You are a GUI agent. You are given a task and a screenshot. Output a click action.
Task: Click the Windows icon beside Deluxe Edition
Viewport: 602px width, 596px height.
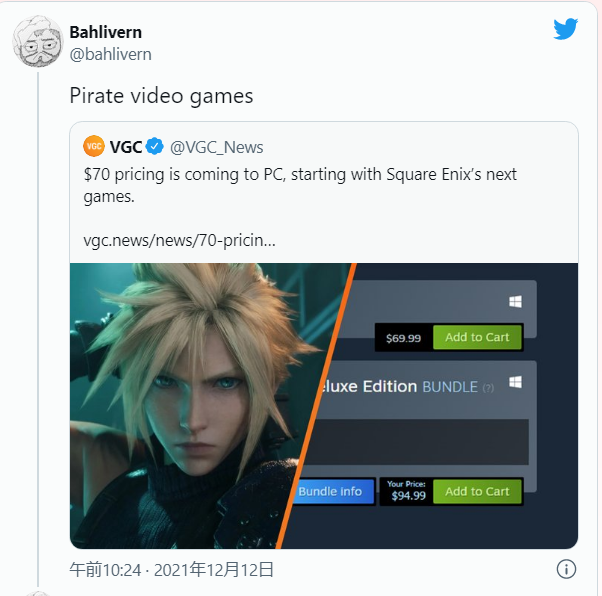pos(515,382)
